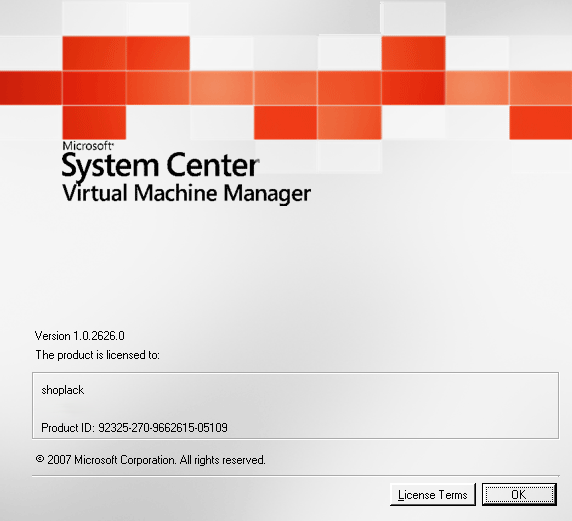This screenshot has height=521, width=572.
Task: Select the Product ID number line
Action: point(134,427)
